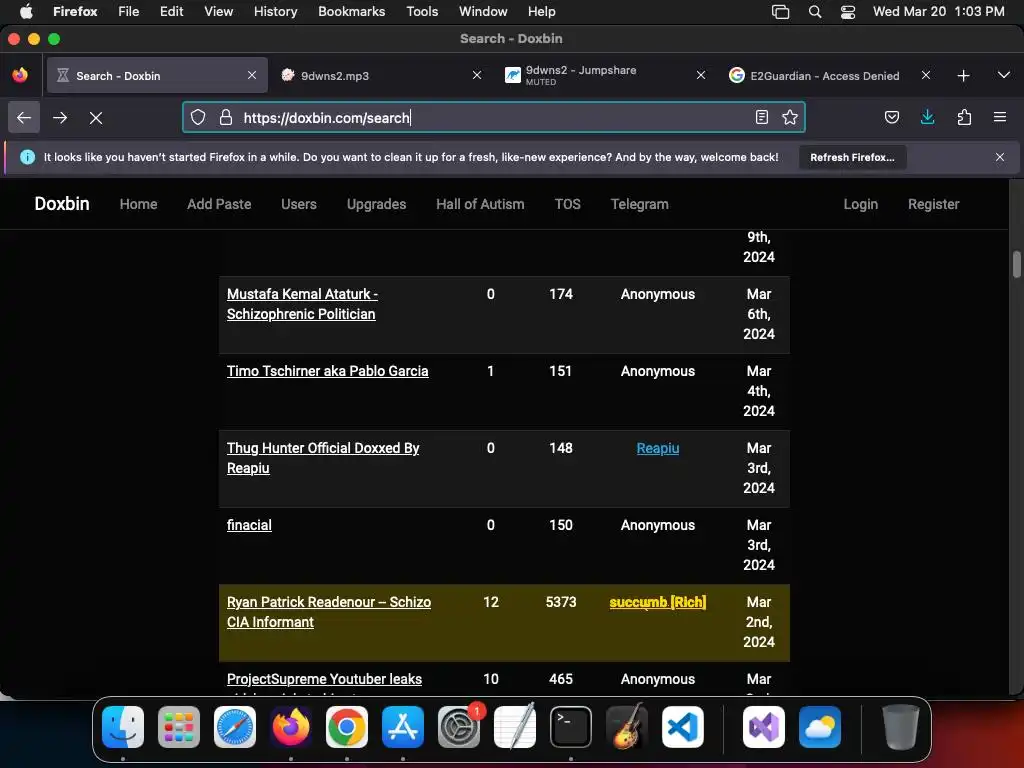Open Google Chrome from the Dock
The height and width of the screenshot is (768, 1024).
[347, 727]
